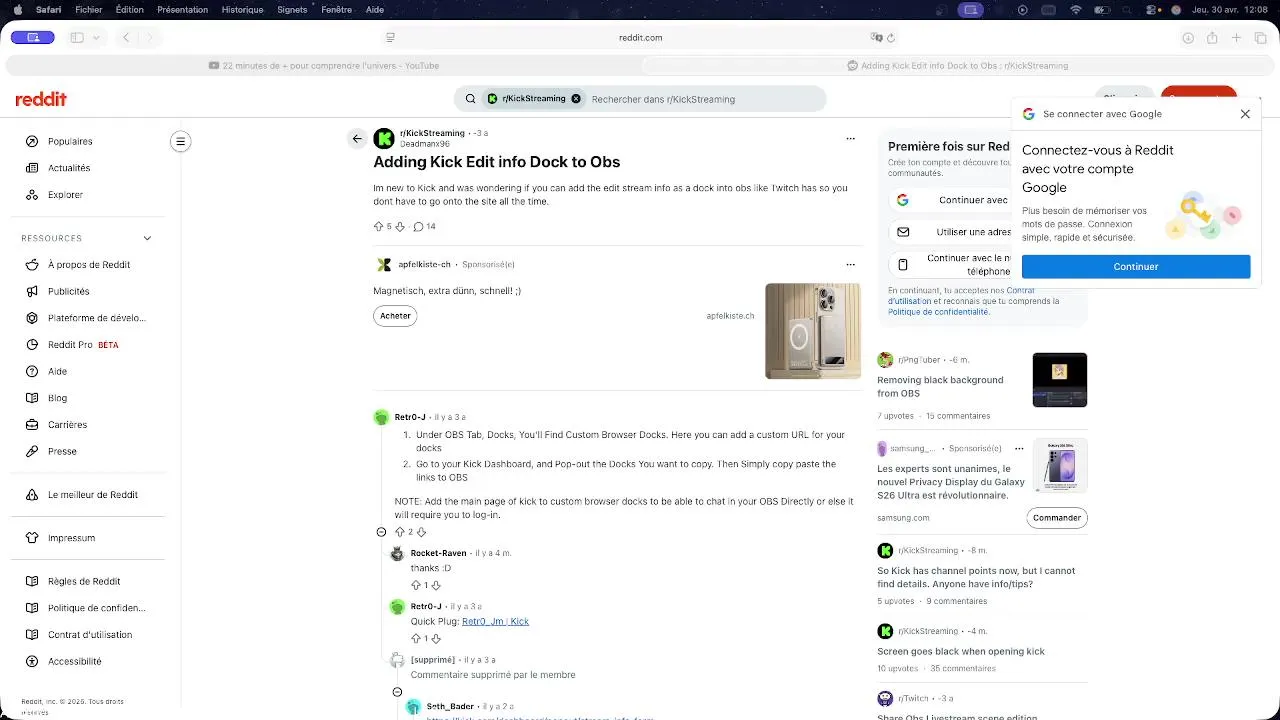This screenshot has height=720, width=1280.
Task: Upvote Retr0-J's comment with 2 votes
Action: pyautogui.click(x=400, y=532)
